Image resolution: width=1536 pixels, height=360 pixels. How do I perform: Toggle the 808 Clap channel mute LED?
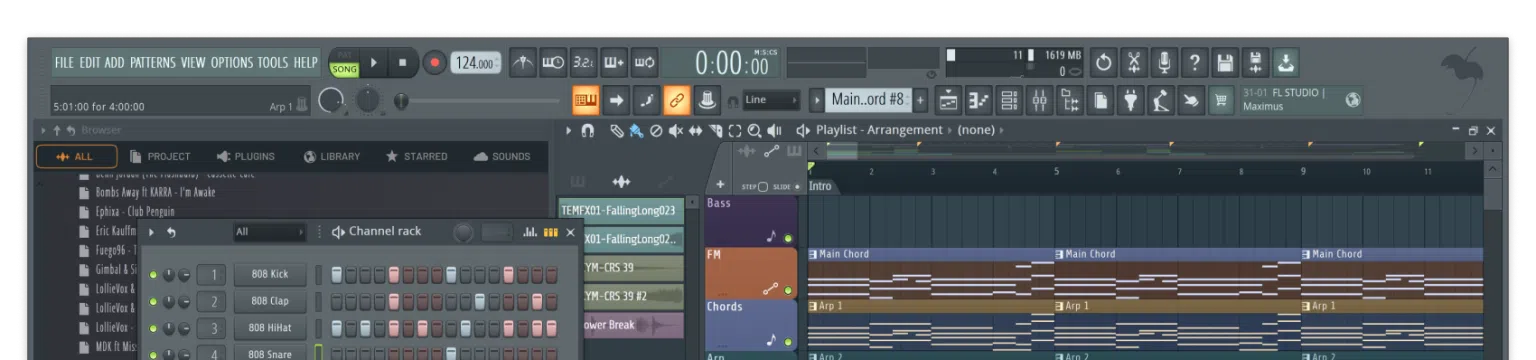coord(153,301)
